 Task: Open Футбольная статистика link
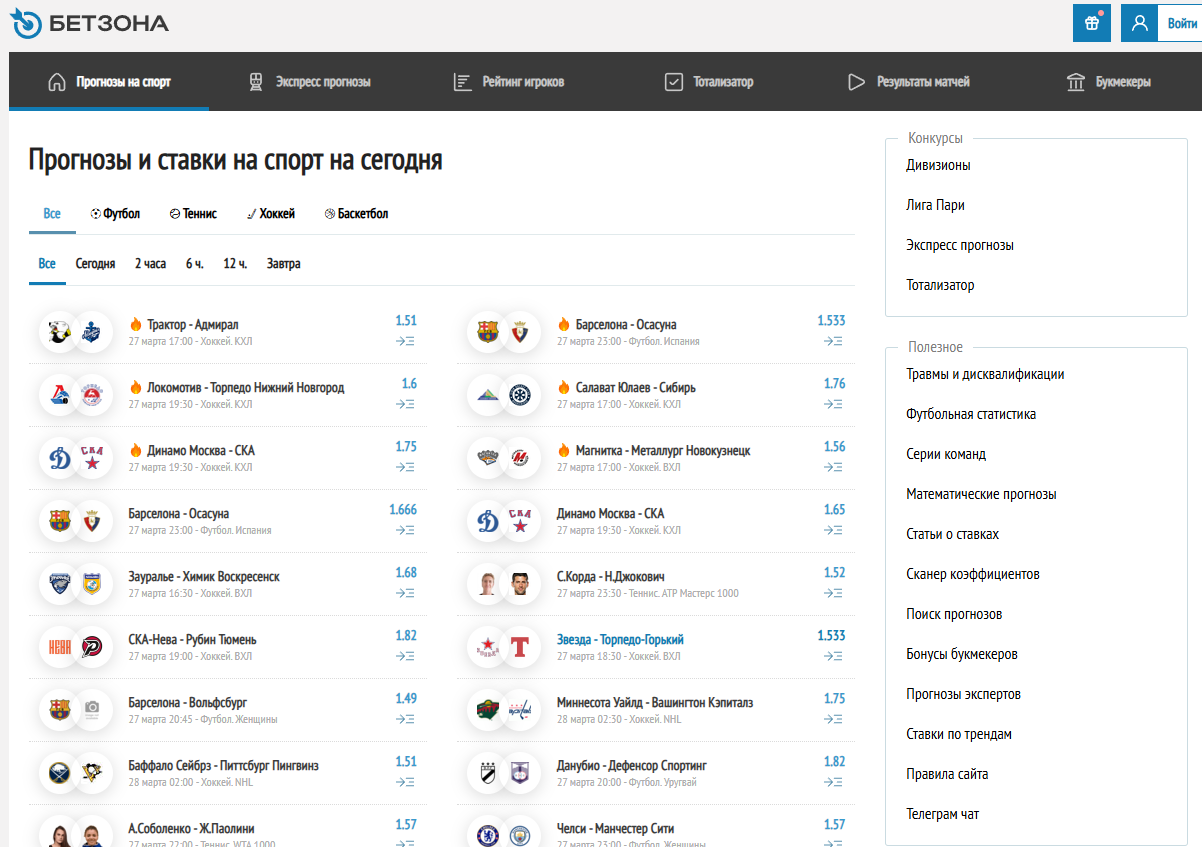click(971, 414)
